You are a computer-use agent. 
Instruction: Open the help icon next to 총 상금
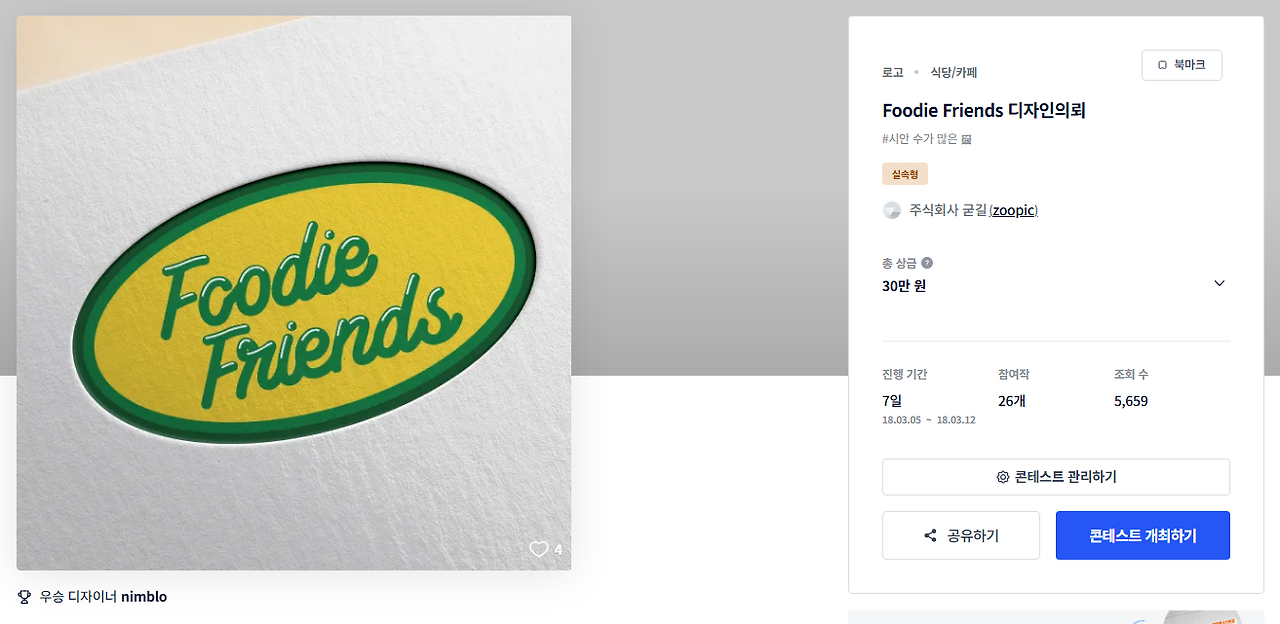[927, 263]
